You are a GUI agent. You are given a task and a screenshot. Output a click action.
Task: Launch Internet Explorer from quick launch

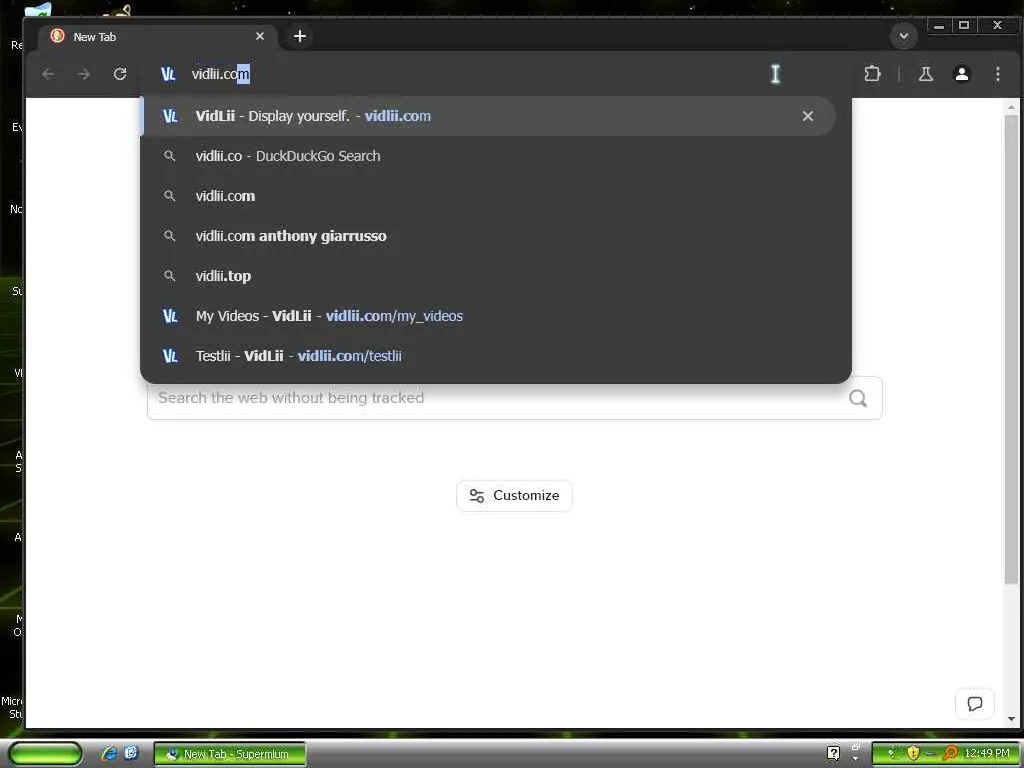pos(109,754)
